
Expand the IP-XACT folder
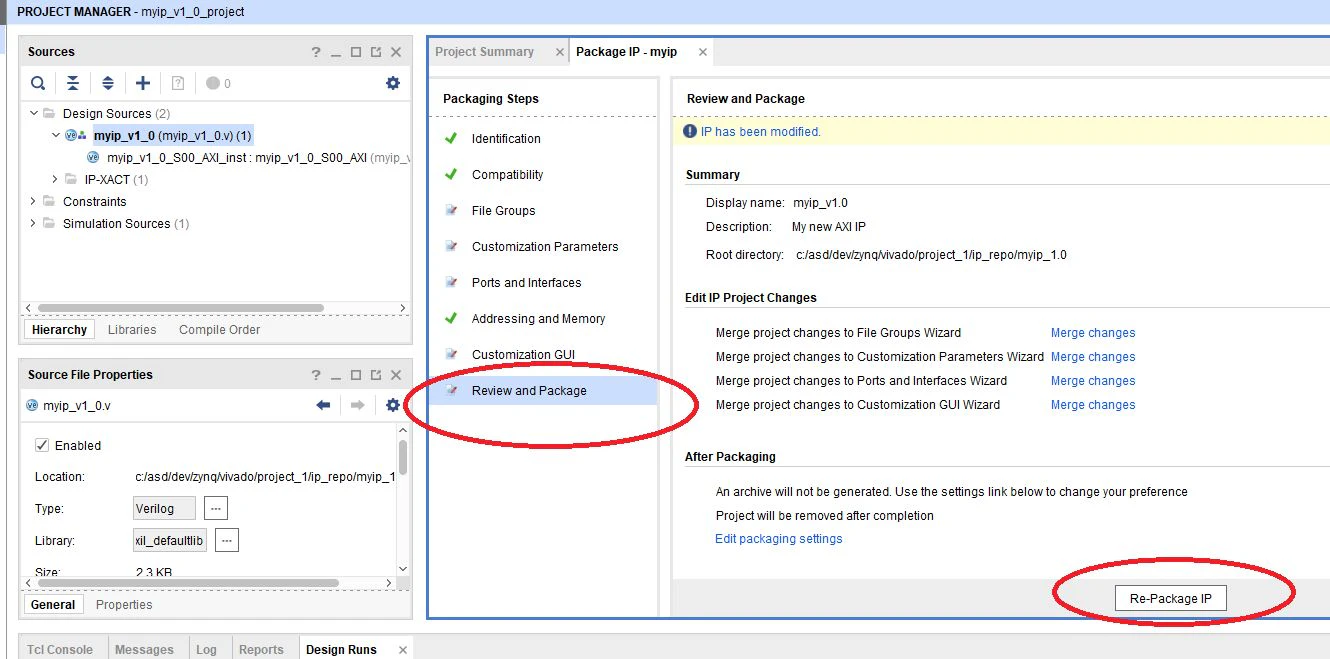pyautogui.click(x=56, y=179)
